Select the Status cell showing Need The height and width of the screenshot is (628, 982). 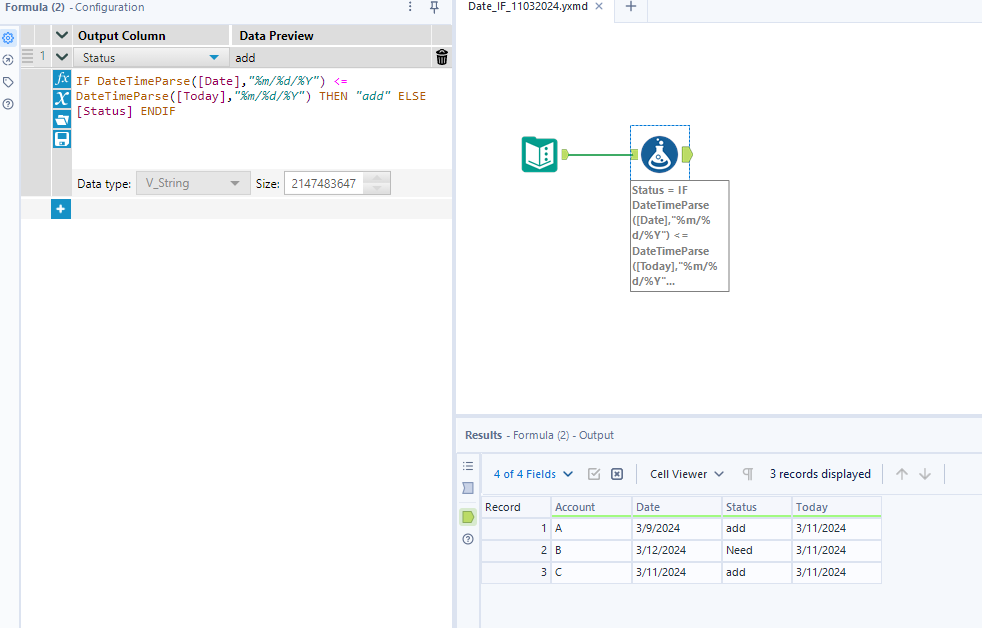coord(757,550)
